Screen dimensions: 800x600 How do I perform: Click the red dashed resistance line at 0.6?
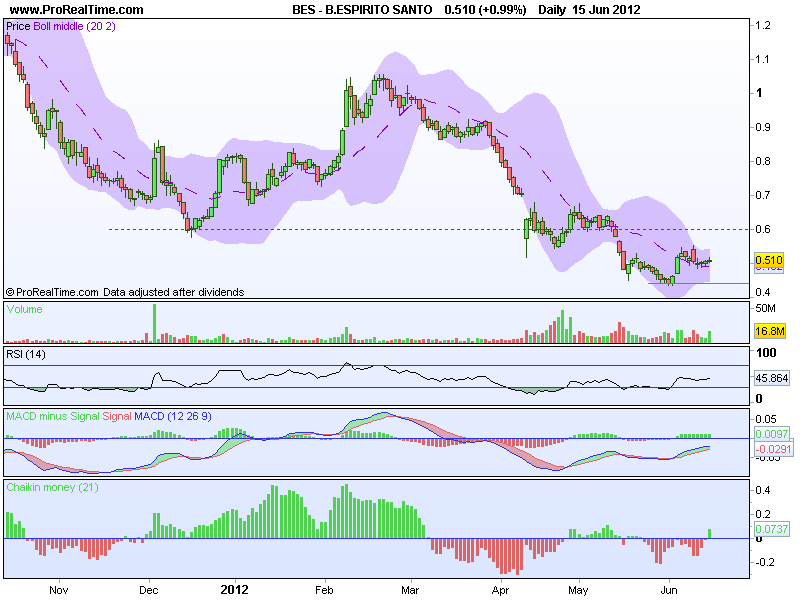pyautogui.click(x=429, y=230)
